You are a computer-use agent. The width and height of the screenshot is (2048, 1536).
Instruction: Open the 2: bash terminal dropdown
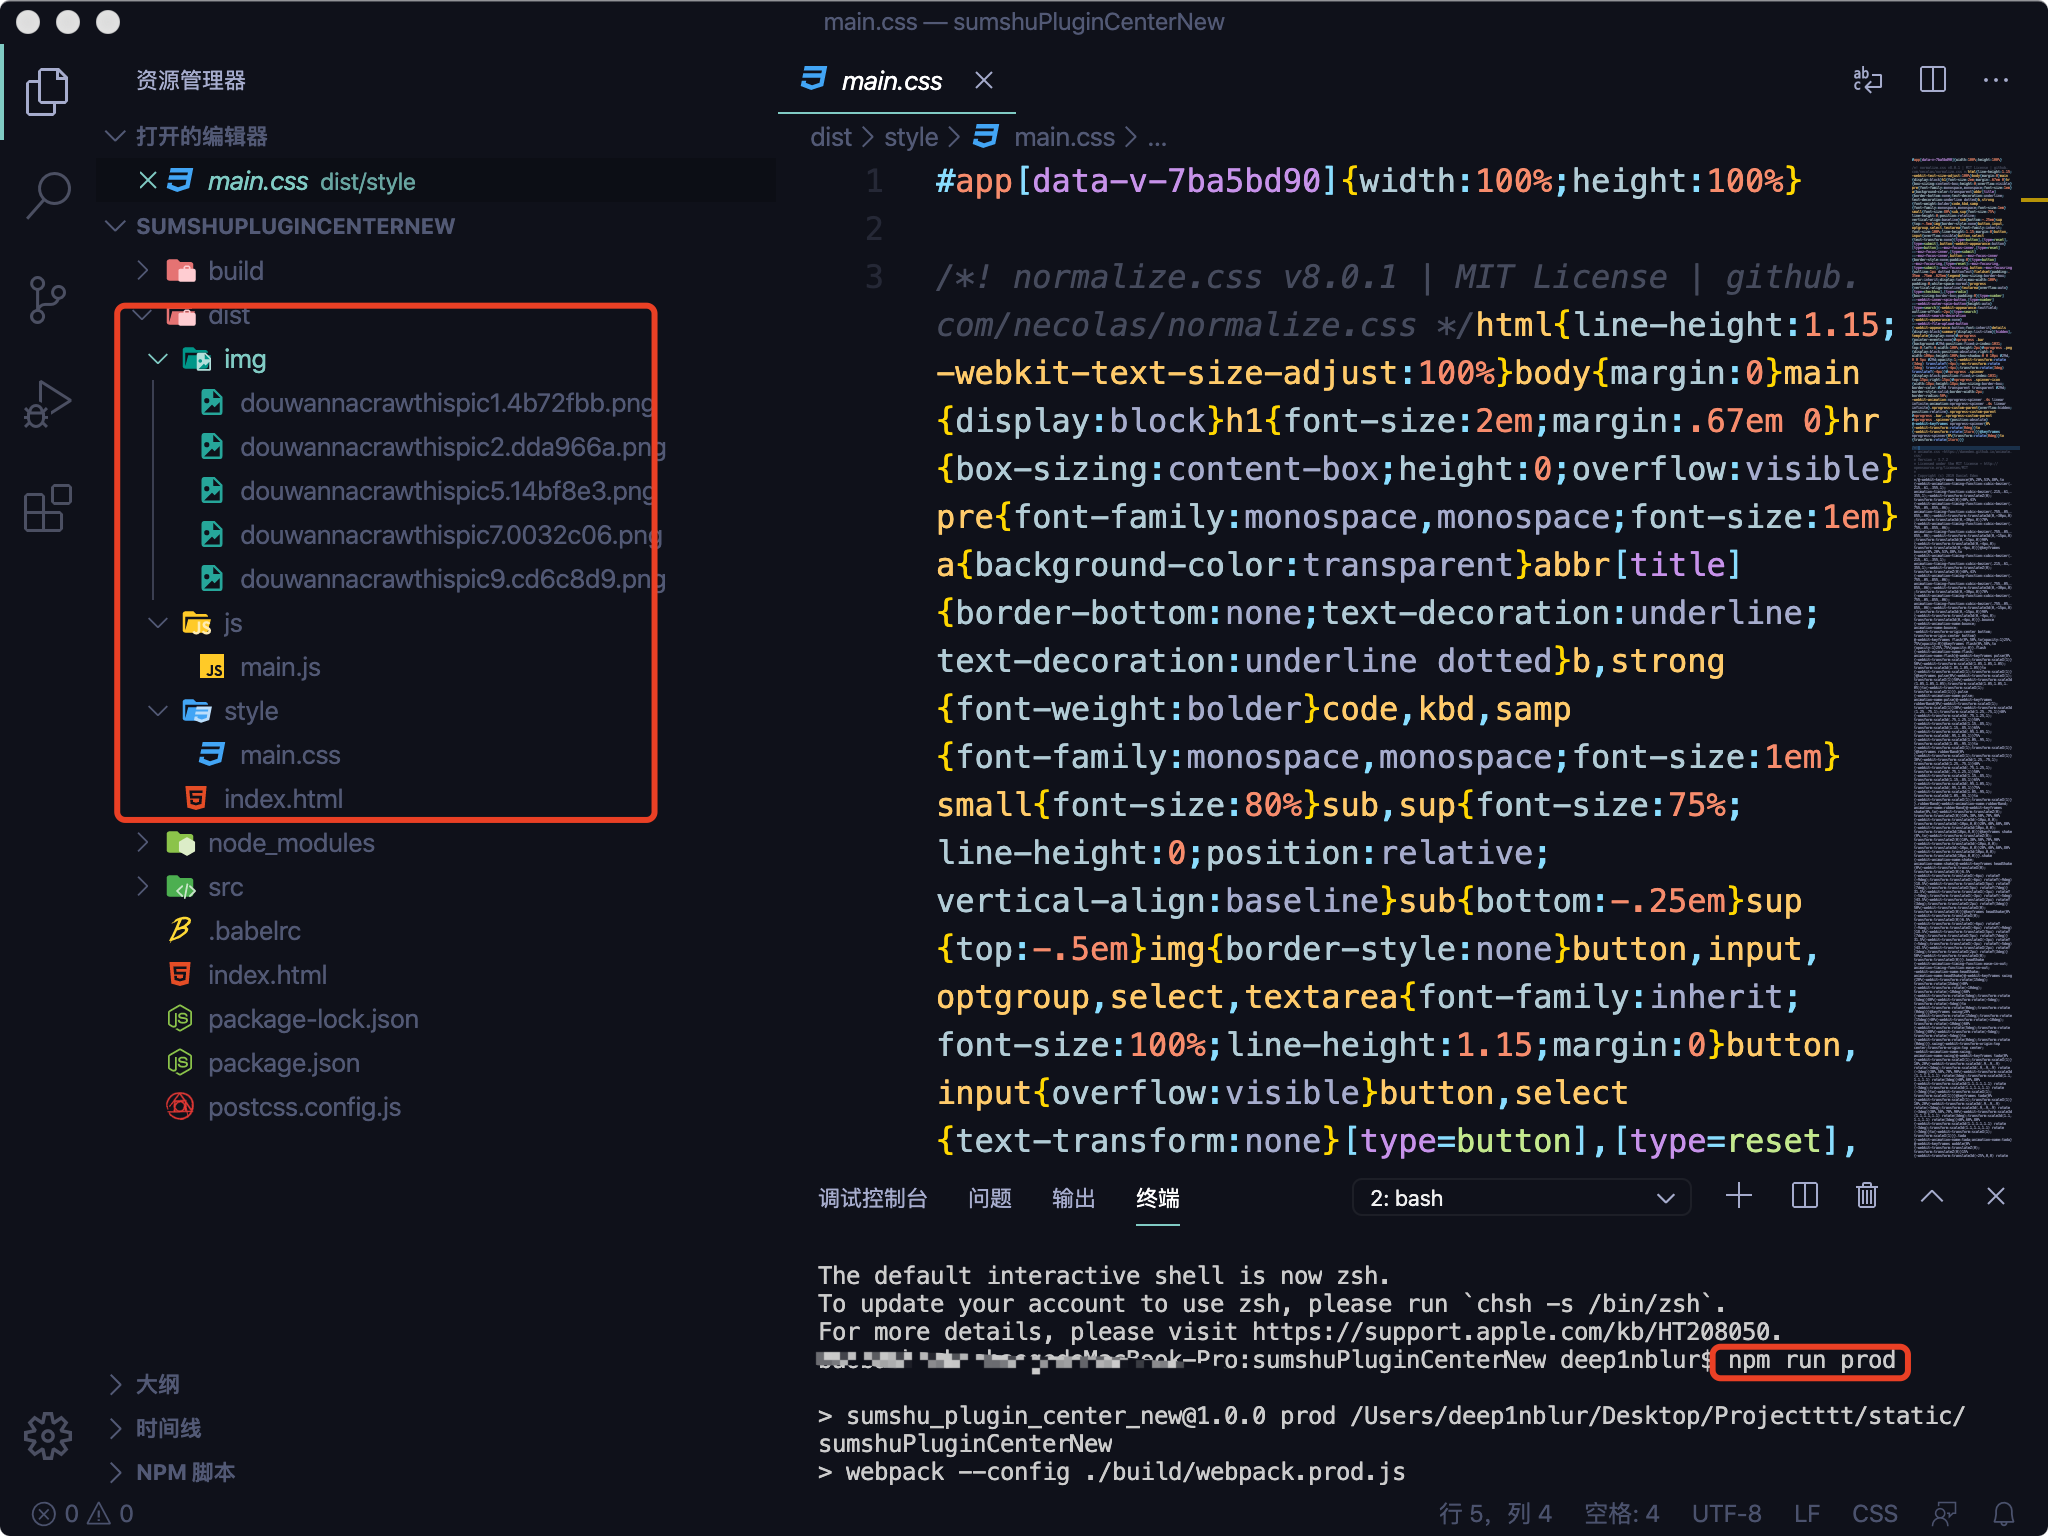1520,1198
